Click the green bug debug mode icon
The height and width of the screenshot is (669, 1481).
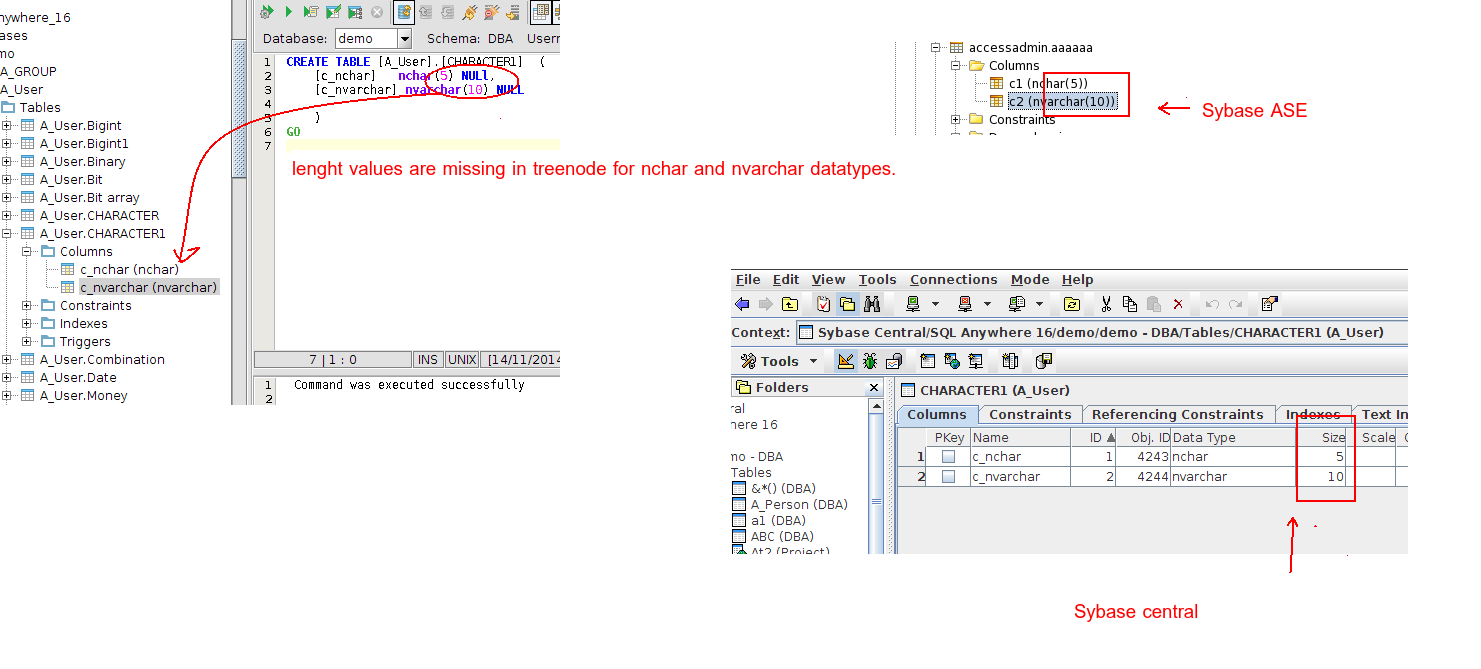[870, 361]
